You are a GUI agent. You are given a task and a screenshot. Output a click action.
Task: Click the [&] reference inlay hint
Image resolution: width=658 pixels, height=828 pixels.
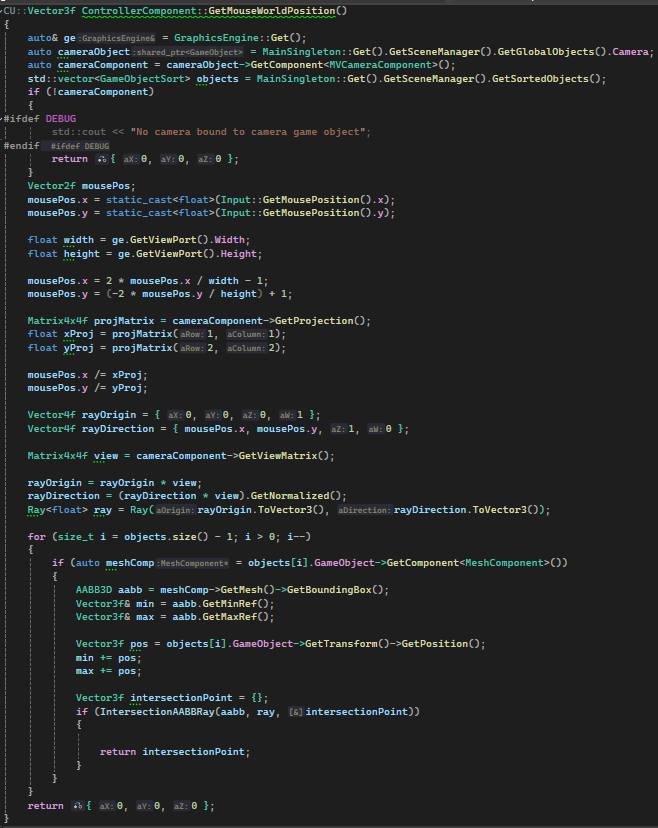(x=296, y=712)
